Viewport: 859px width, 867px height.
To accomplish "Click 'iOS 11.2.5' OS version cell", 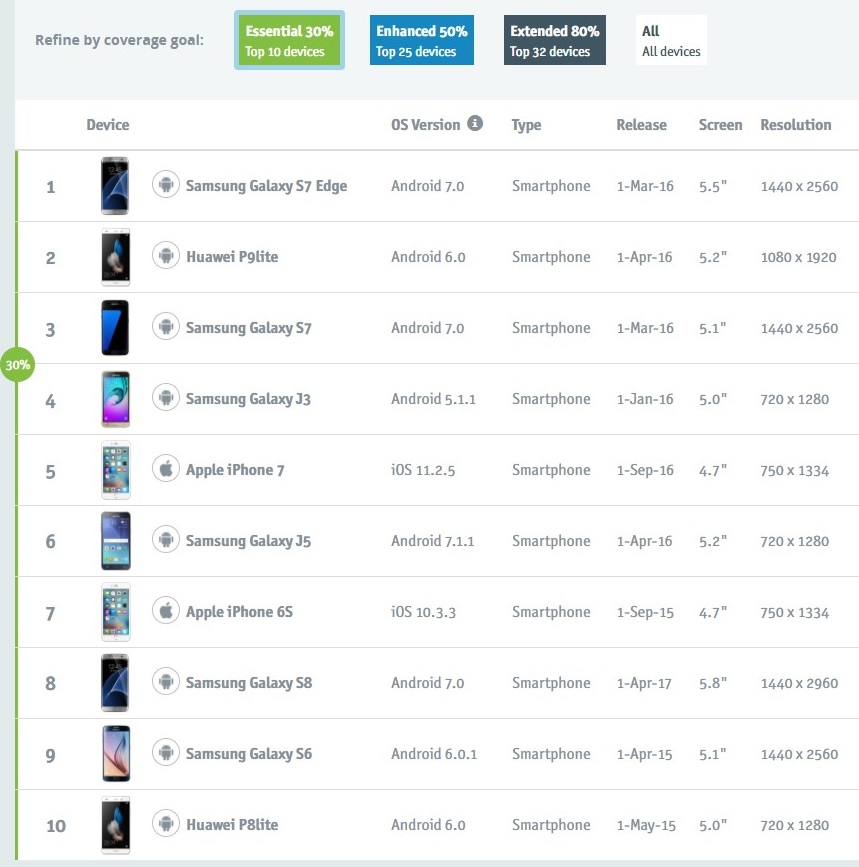I will [423, 470].
